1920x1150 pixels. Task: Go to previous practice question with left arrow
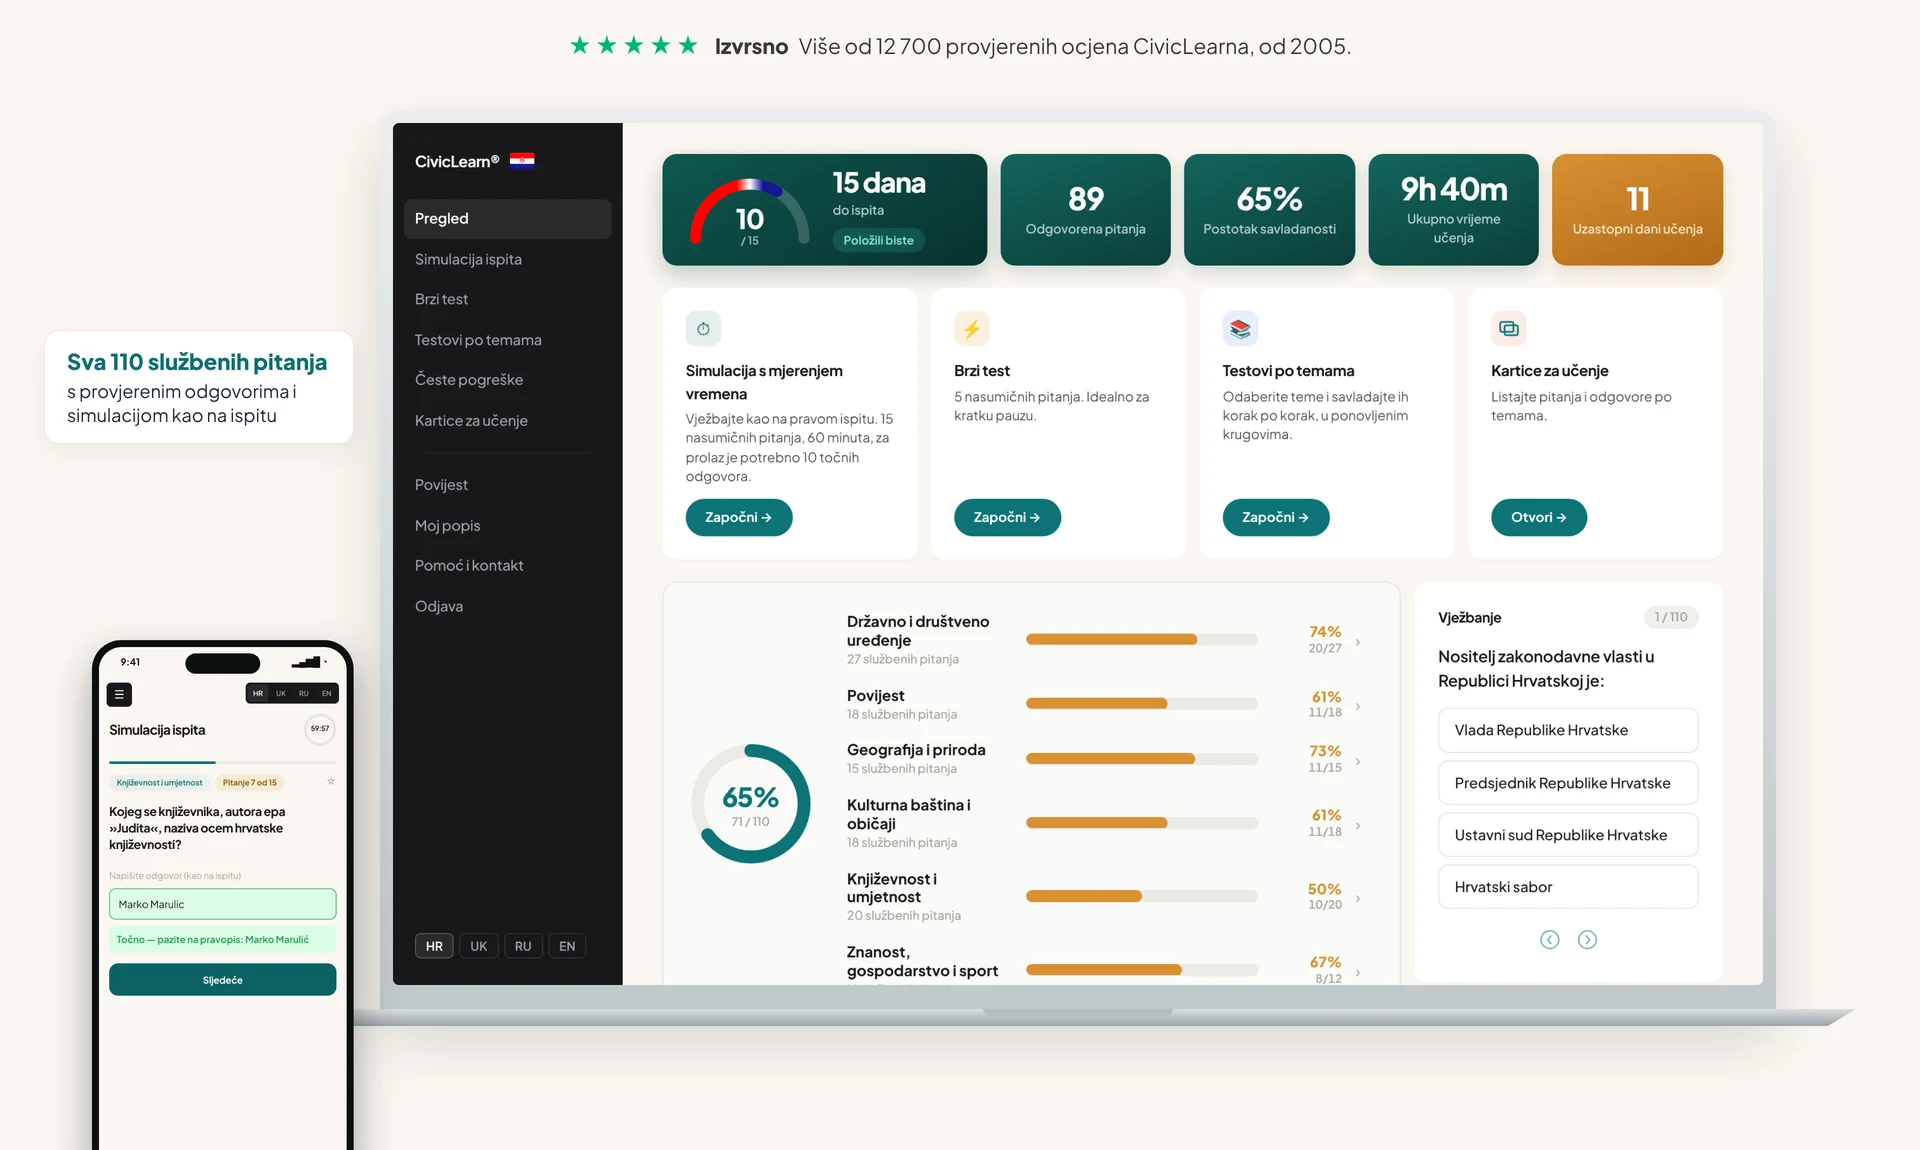tap(1550, 940)
